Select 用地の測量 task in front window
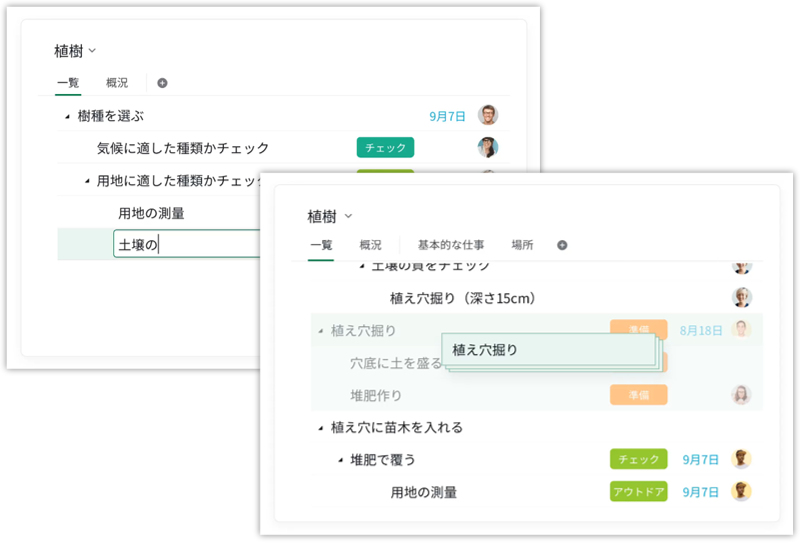The image size is (800, 543). (423, 492)
